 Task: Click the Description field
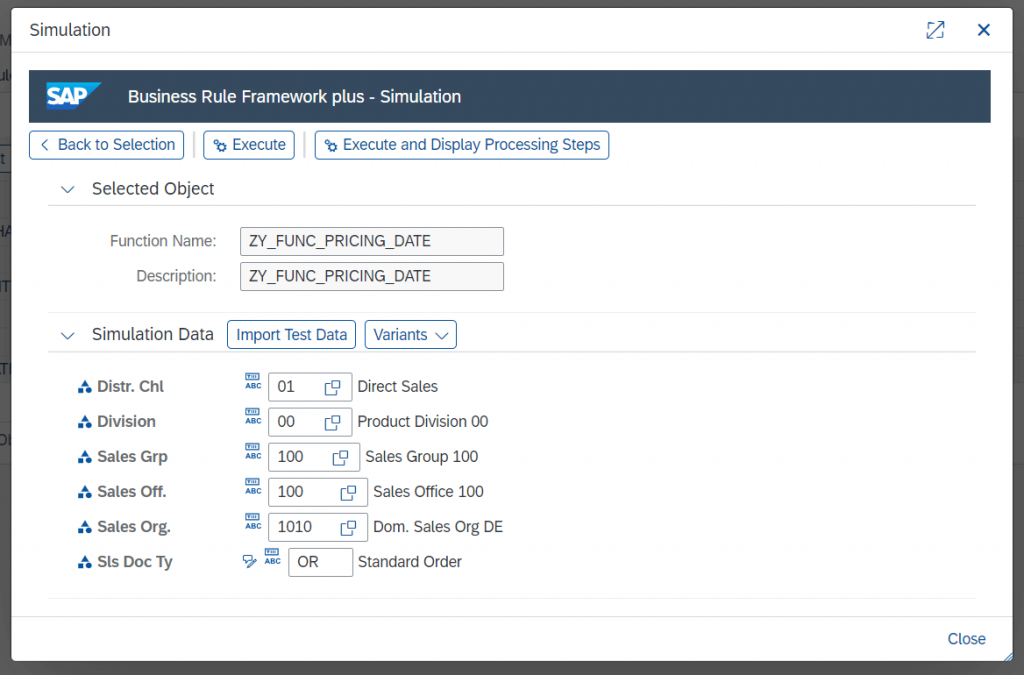[x=372, y=277]
